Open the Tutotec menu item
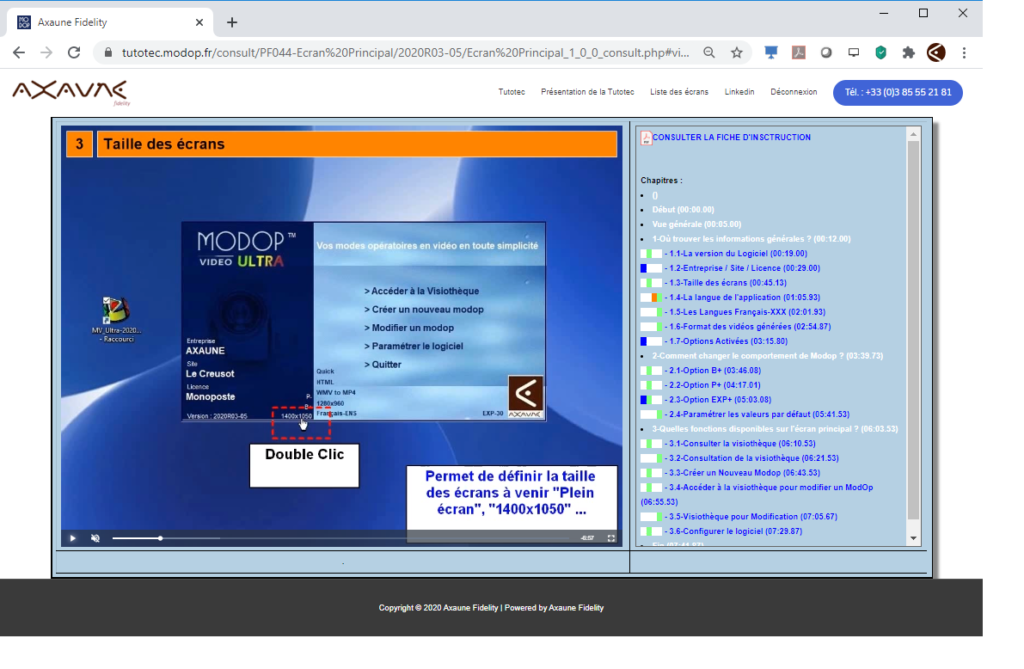Screen dimensions: 1024x669 coord(511,92)
